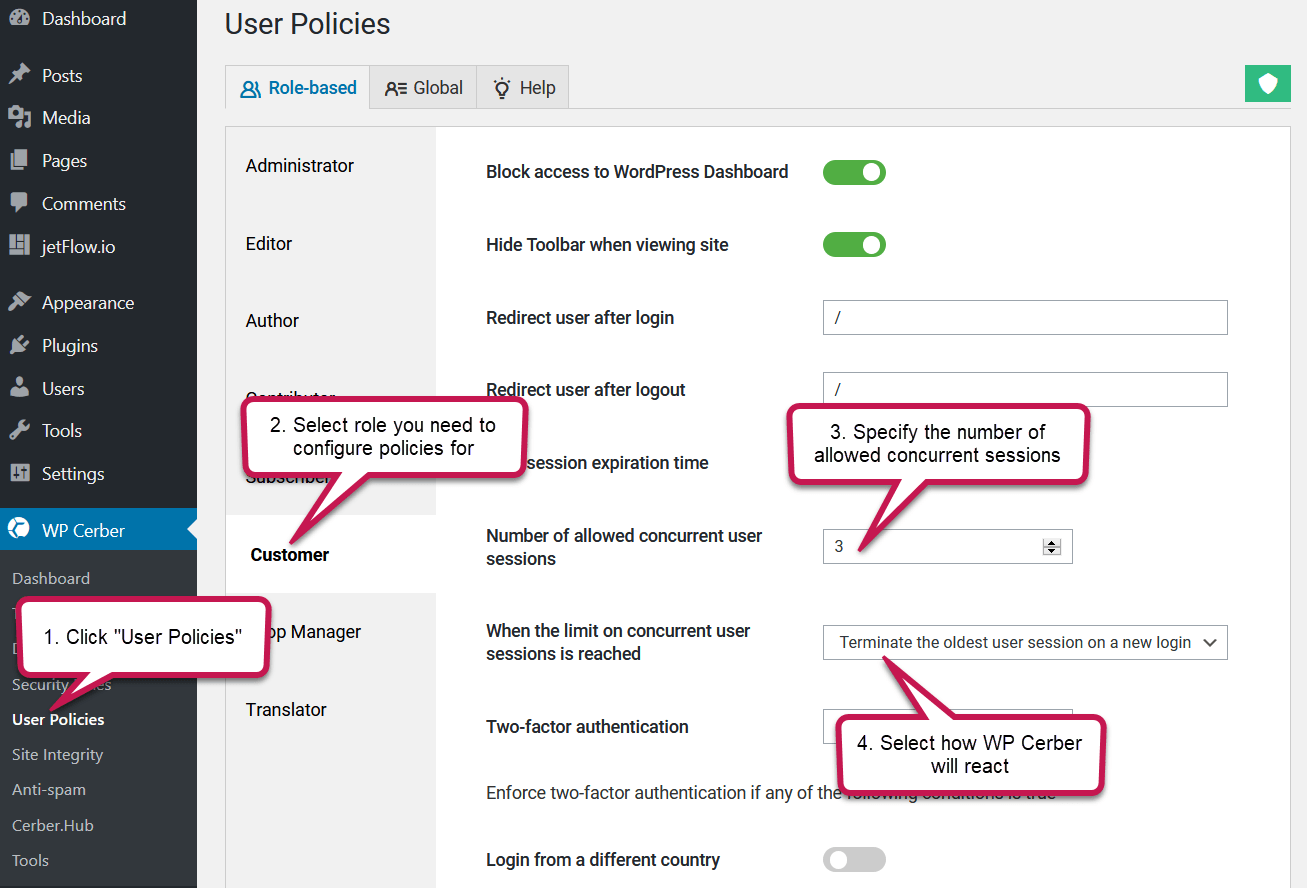Click the concurrent sessions number stepper arrows
This screenshot has width=1307, height=888.
[1051, 547]
